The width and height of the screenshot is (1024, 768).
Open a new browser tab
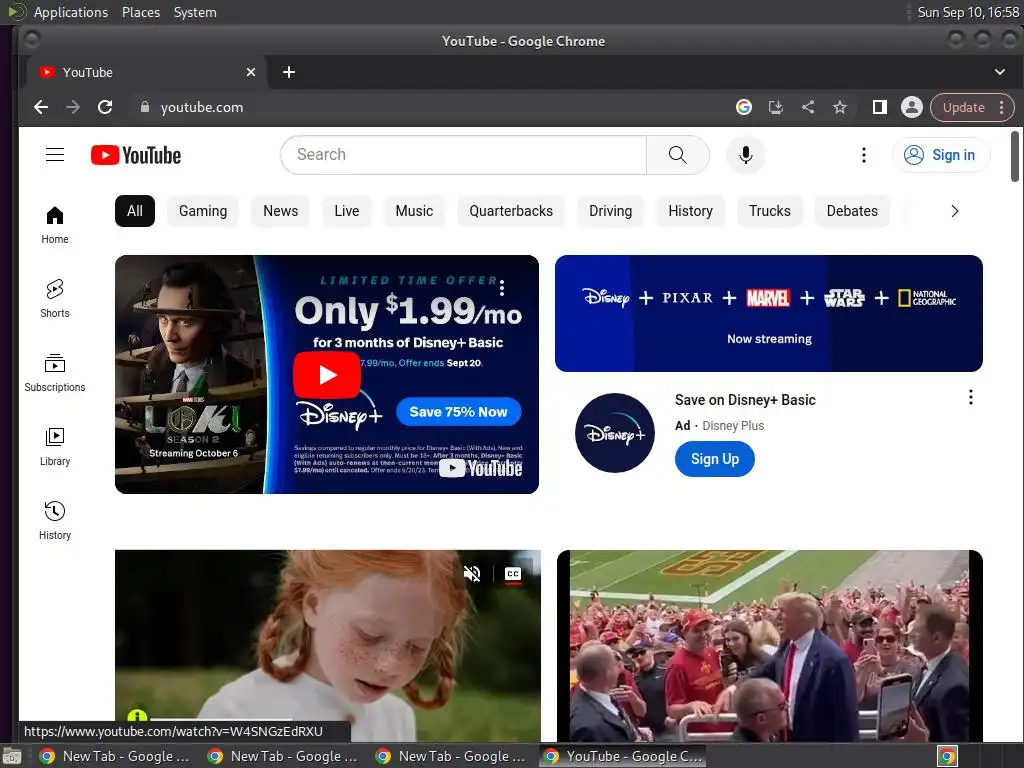pyautogui.click(x=289, y=72)
